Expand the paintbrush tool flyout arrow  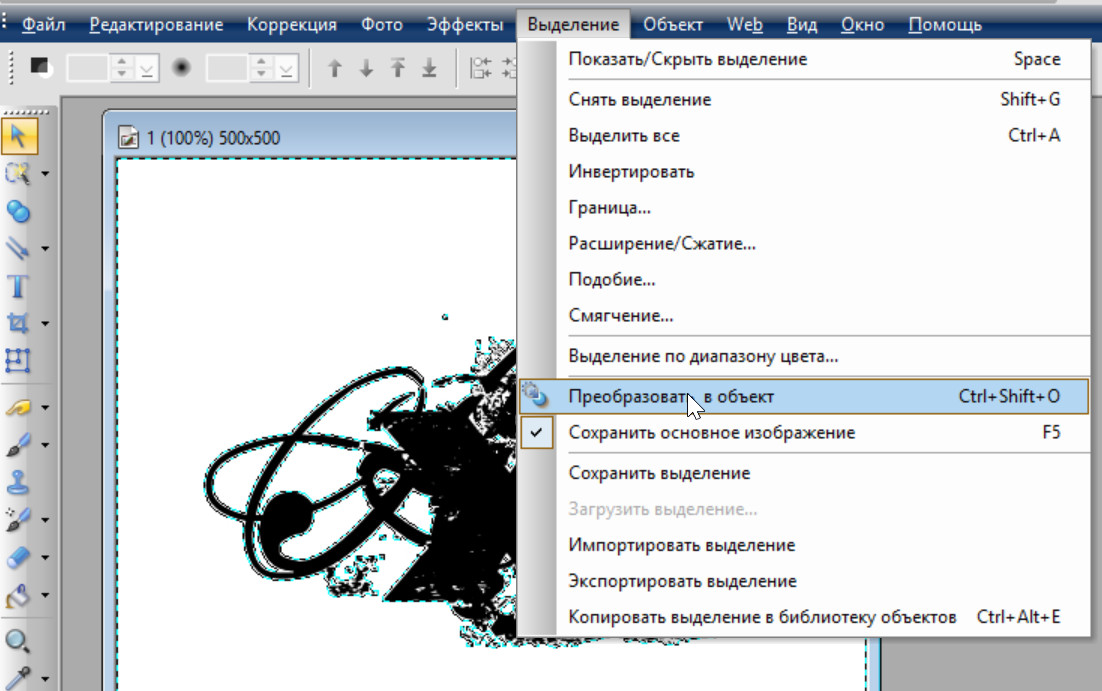(45, 445)
